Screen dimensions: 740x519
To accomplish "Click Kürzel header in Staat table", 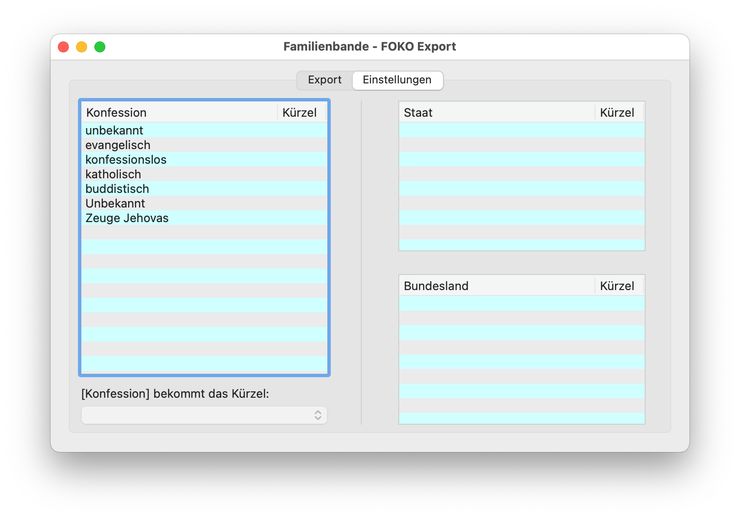I will tap(617, 113).
